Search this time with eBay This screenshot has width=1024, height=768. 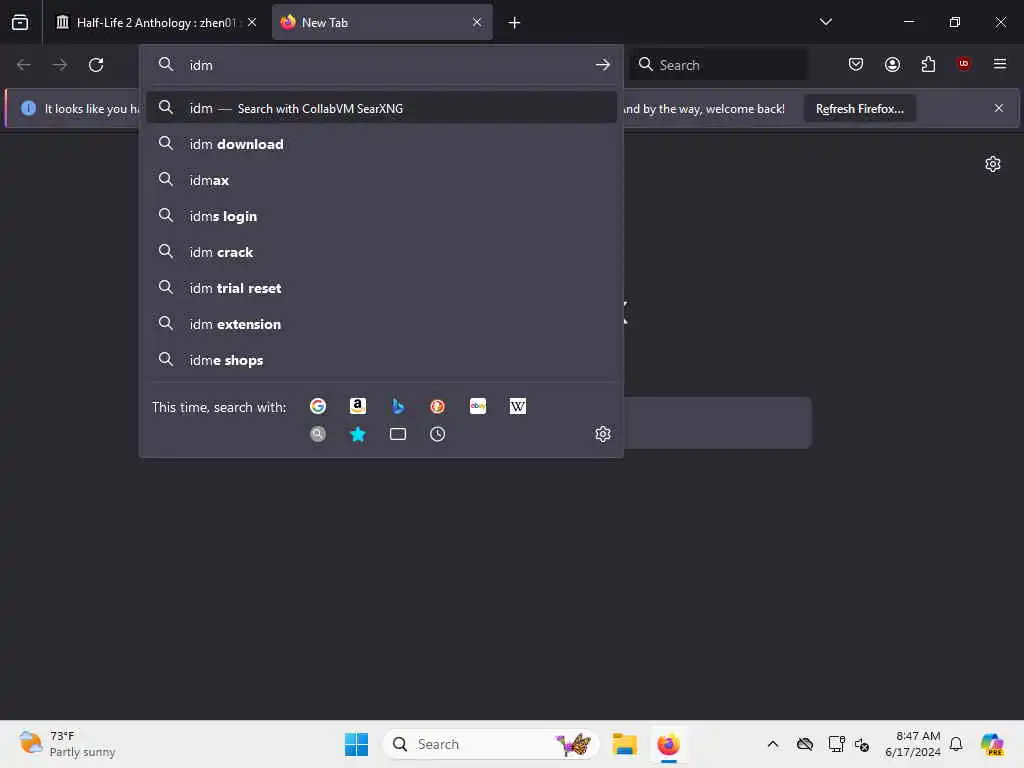(x=478, y=406)
